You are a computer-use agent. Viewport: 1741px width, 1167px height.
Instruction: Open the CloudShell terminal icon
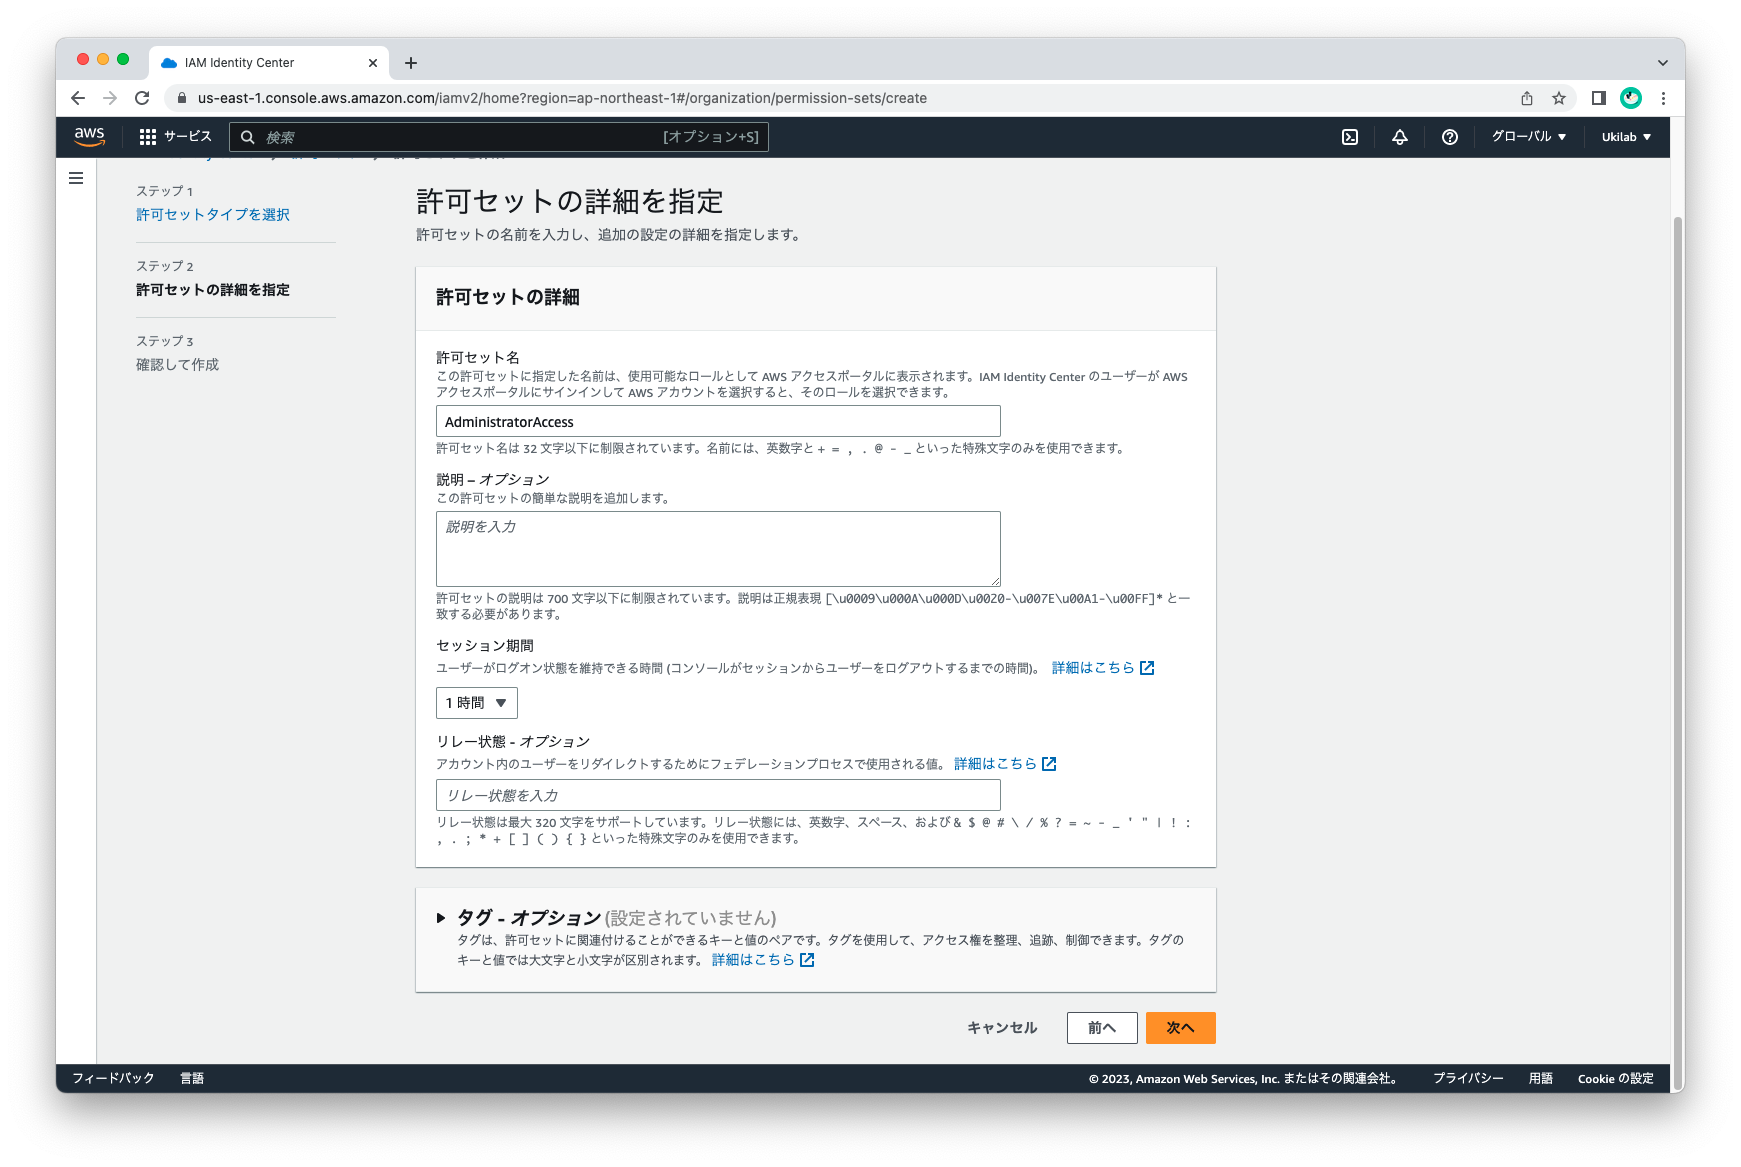tap(1350, 137)
